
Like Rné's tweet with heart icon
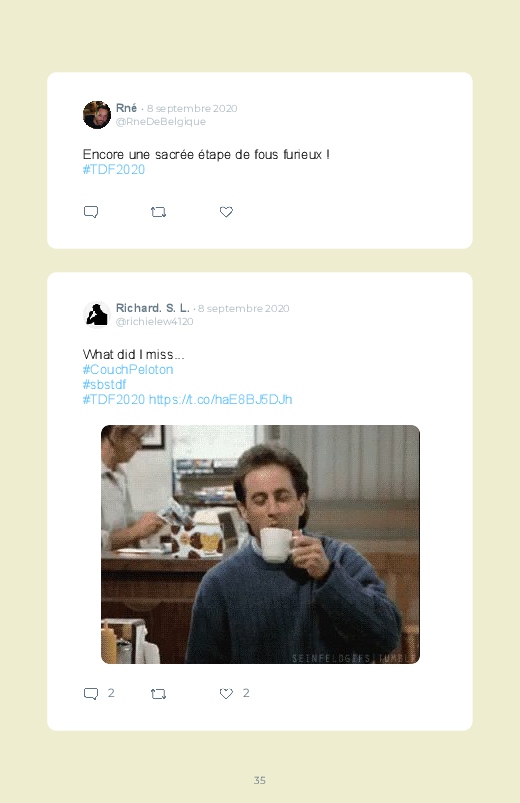[x=226, y=212]
